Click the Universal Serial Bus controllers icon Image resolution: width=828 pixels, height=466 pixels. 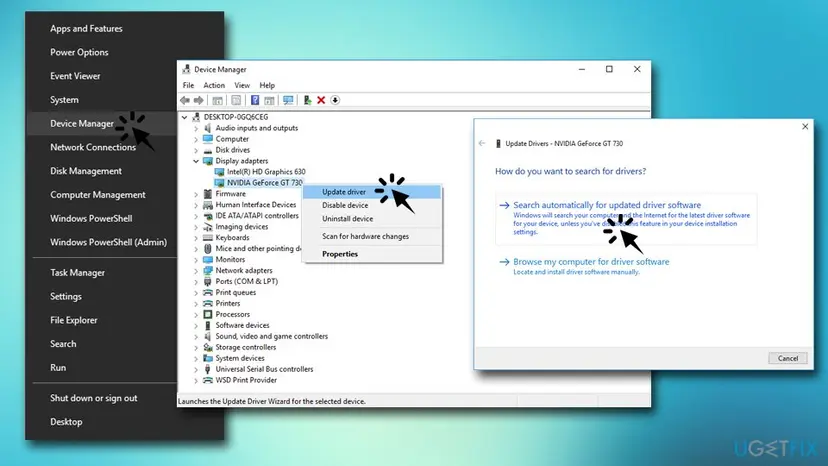208,369
